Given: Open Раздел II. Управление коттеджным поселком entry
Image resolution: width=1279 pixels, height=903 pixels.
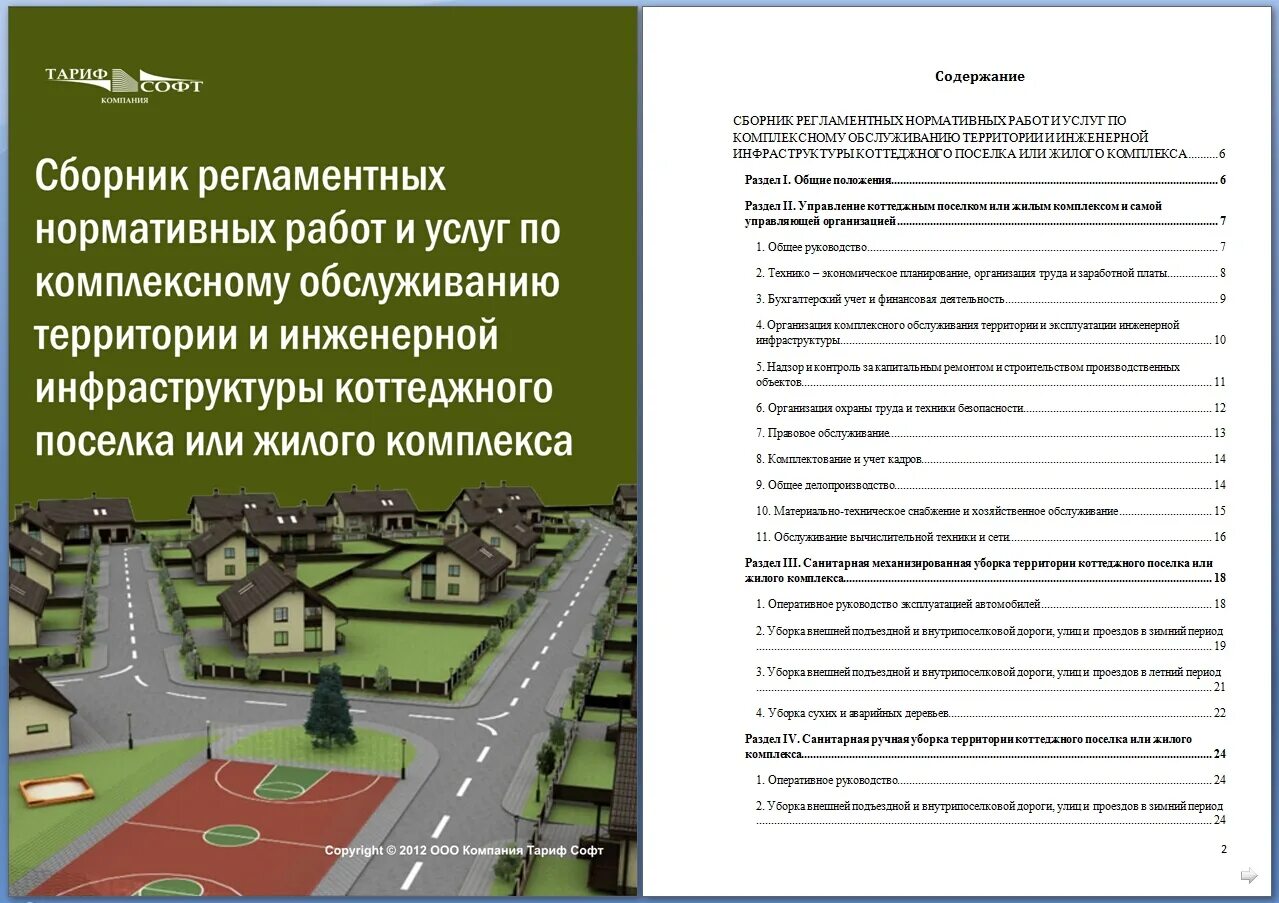Looking at the screenshot, I should tap(950, 213).
